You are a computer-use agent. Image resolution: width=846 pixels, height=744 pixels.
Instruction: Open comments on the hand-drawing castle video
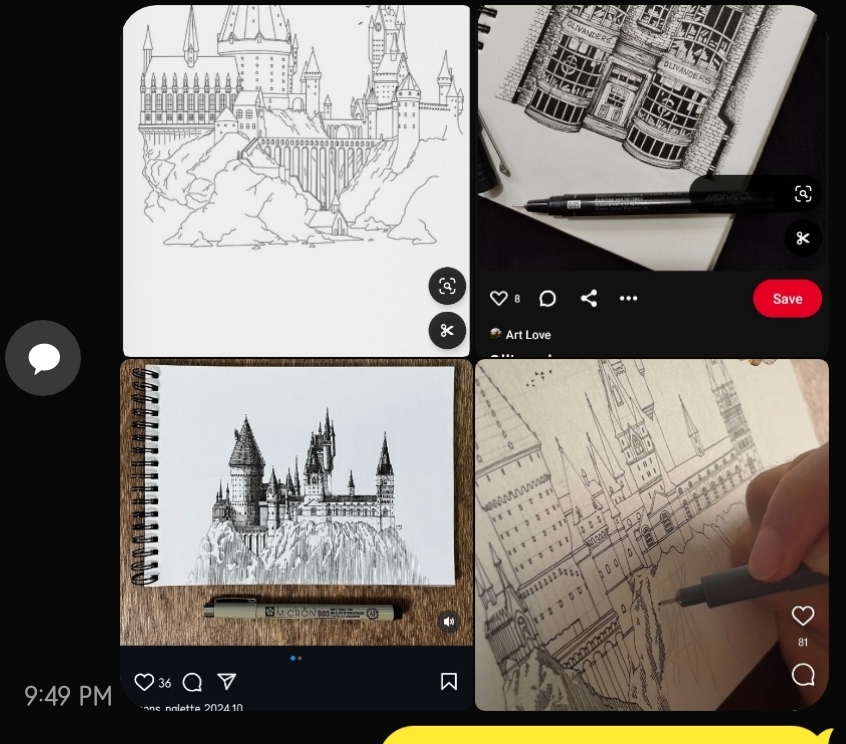click(x=803, y=674)
